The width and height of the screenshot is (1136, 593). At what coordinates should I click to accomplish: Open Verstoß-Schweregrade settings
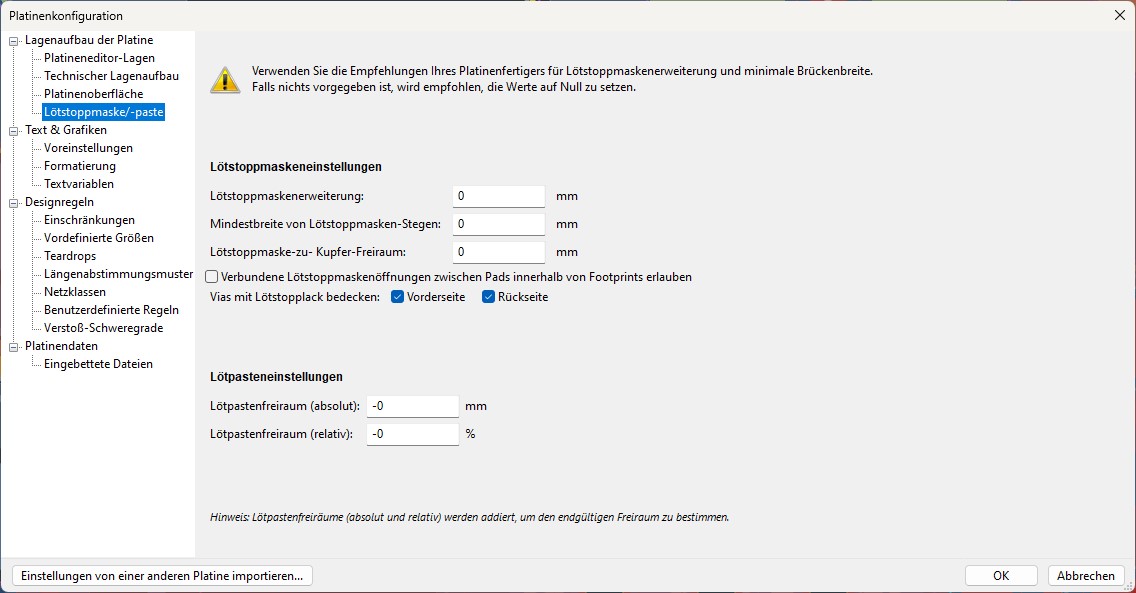point(103,328)
